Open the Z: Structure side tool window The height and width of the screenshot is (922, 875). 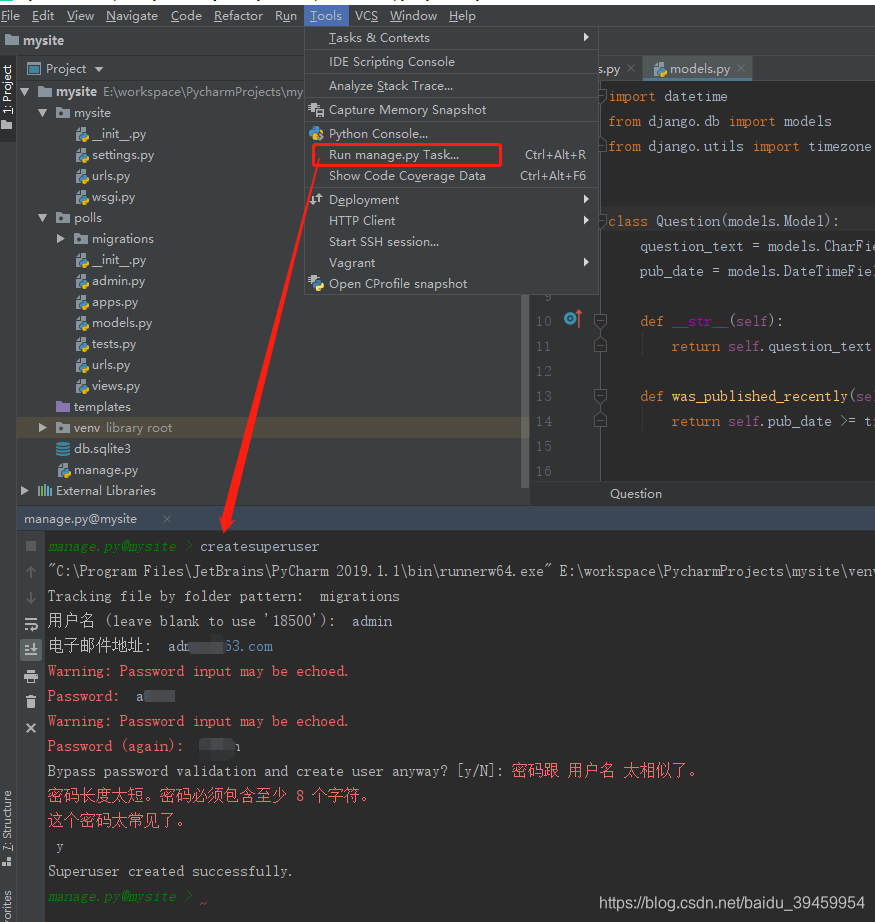pos(7,828)
